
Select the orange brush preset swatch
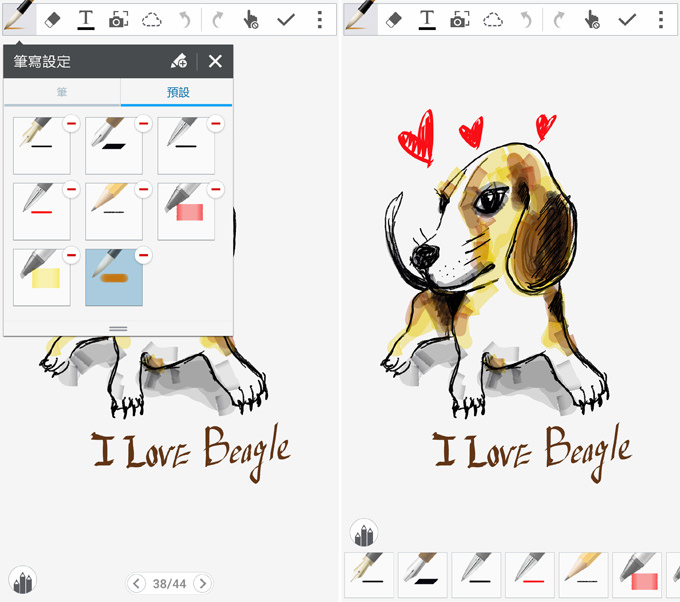tap(113, 277)
